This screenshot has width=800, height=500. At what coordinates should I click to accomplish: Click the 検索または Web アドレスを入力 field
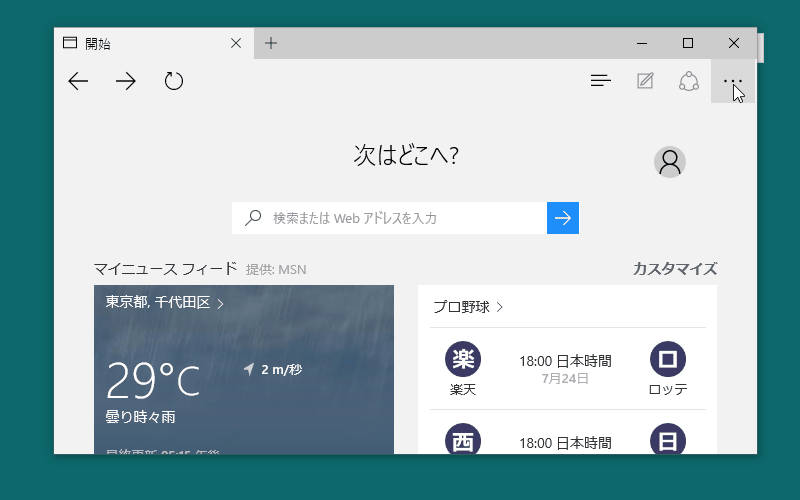point(389,218)
